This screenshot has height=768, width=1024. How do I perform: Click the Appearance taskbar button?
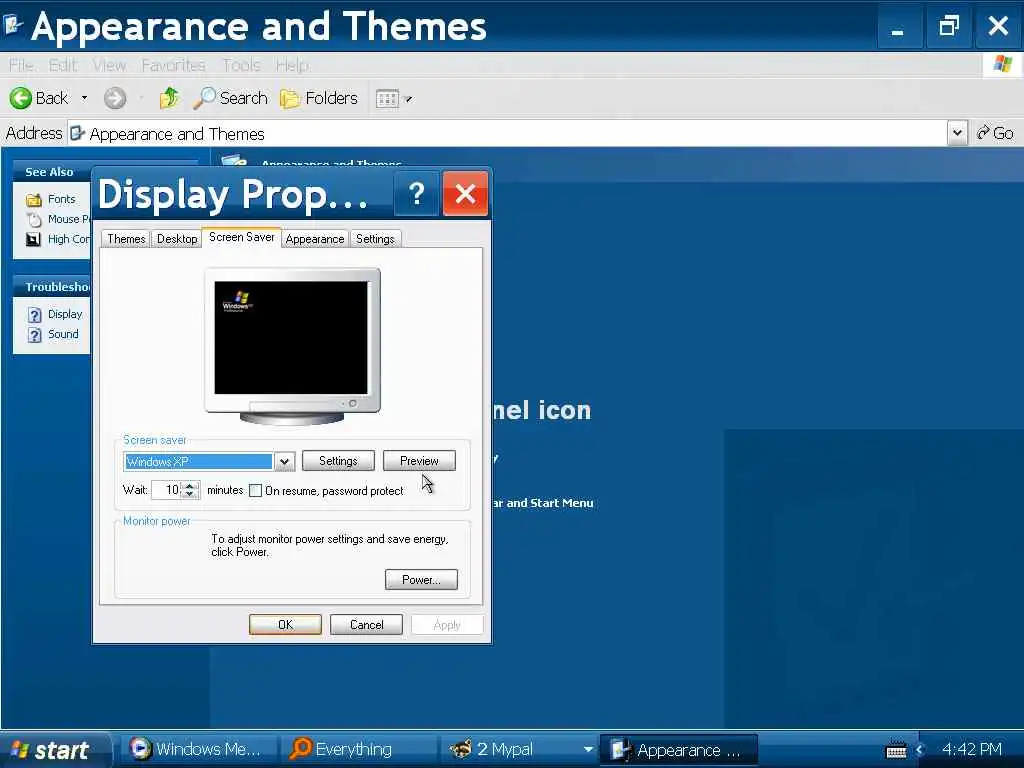pyautogui.click(x=679, y=750)
